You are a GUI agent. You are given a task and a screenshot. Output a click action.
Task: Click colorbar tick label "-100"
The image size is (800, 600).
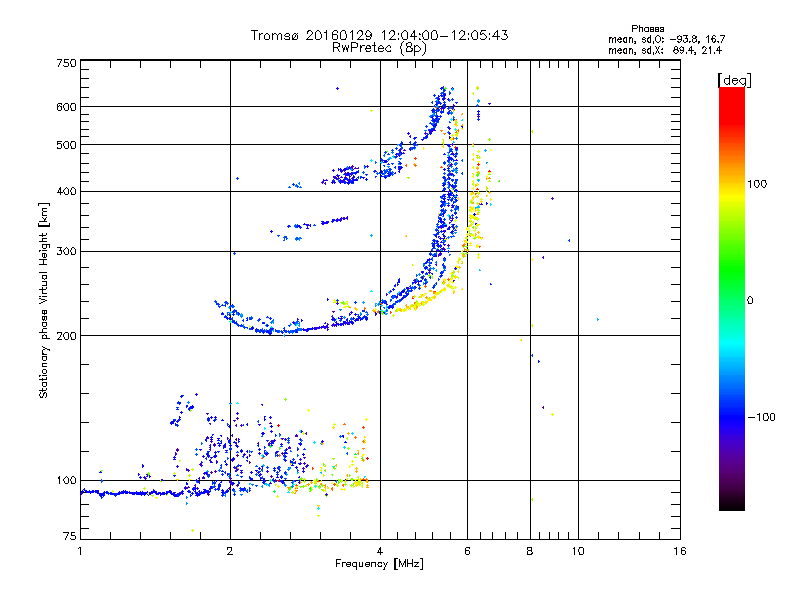(761, 417)
